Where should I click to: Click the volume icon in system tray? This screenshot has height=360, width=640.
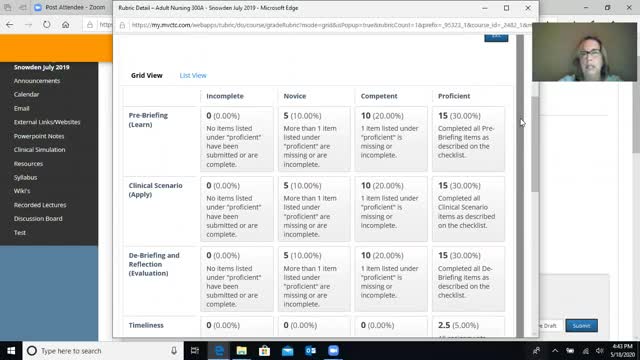point(599,351)
